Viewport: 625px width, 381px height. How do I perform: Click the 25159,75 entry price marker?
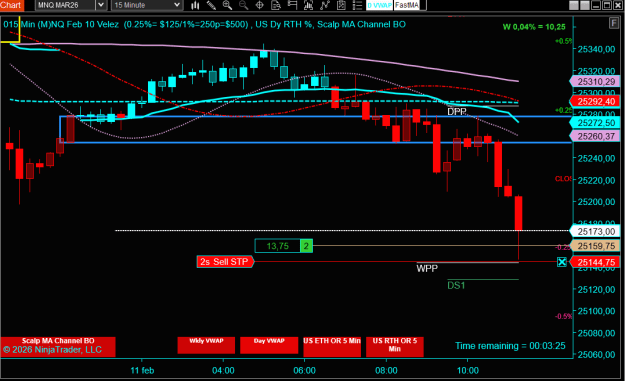[596, 246]
